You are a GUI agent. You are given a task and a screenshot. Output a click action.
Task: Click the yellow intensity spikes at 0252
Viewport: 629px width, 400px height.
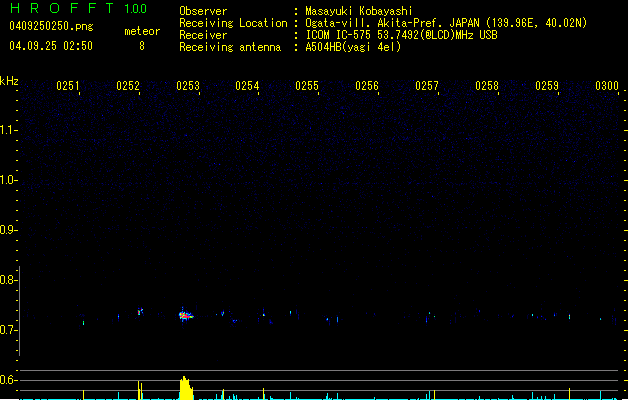pos(140,390)
